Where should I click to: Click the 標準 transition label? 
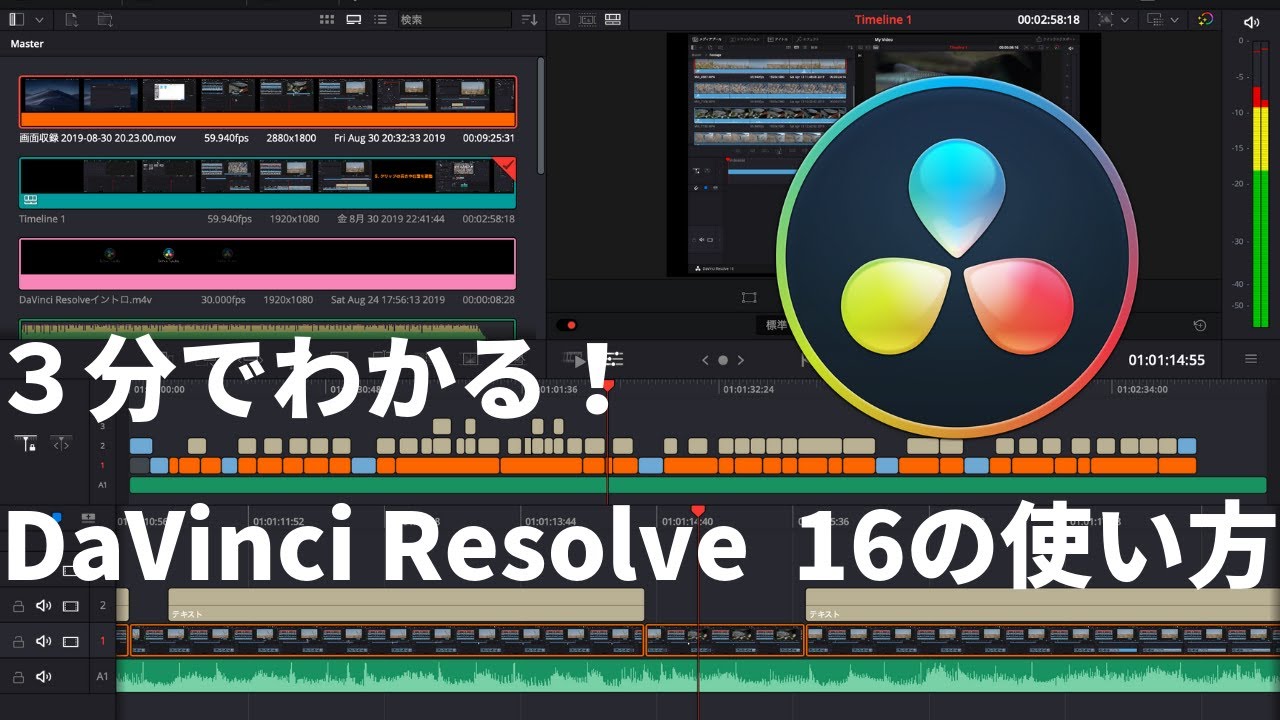[x=777, y=325]
